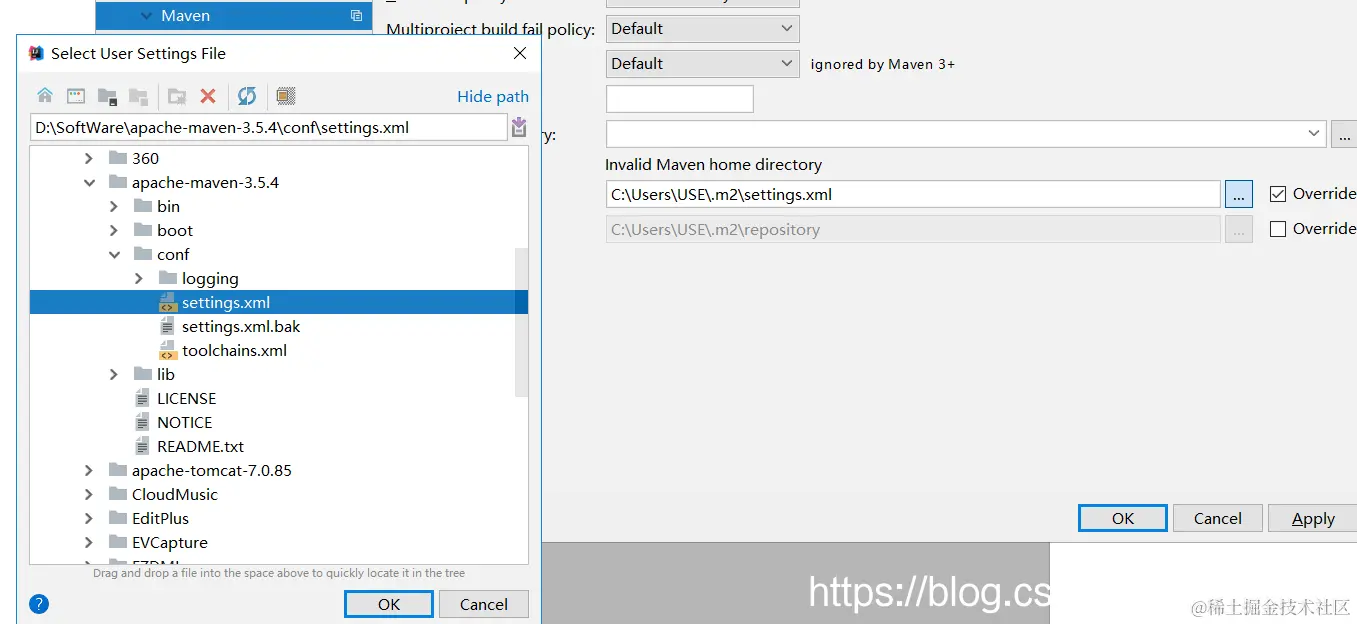
Task: Select the lib folder name
Action: coord(166,374)
